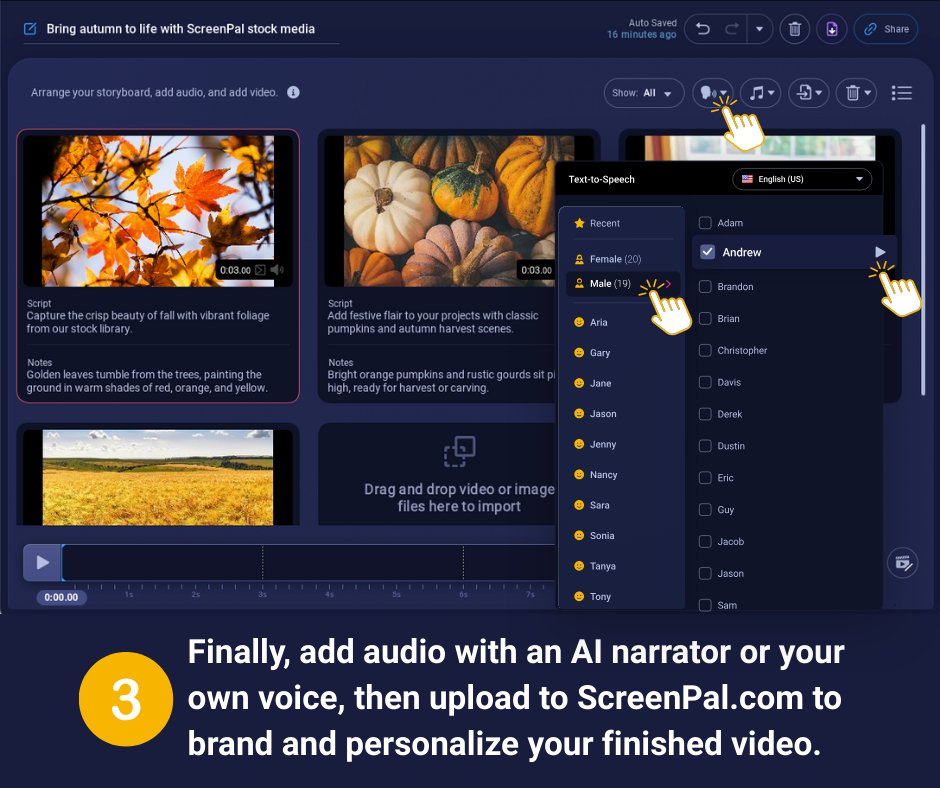The height and width of the screenshot is (788, 940).
Task: Check the Christopher voice checkbox
Action: 706,350
